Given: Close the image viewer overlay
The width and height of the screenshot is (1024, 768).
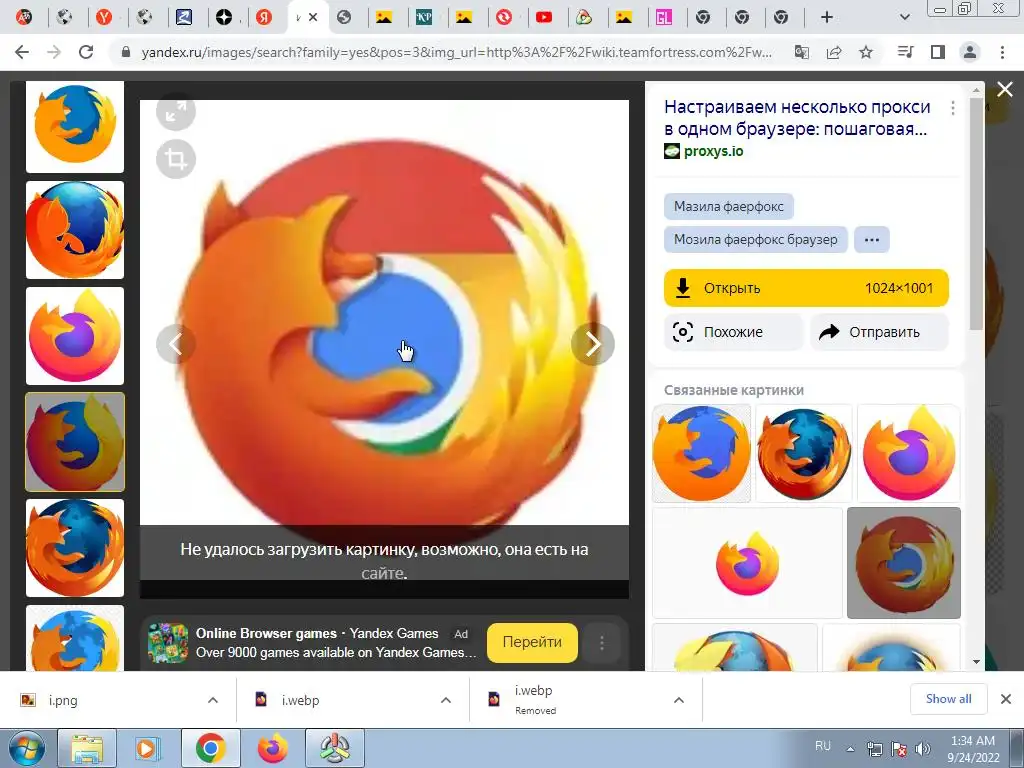Looking at the screenshot, I should pyautogui.click(x=1004, y=89).
